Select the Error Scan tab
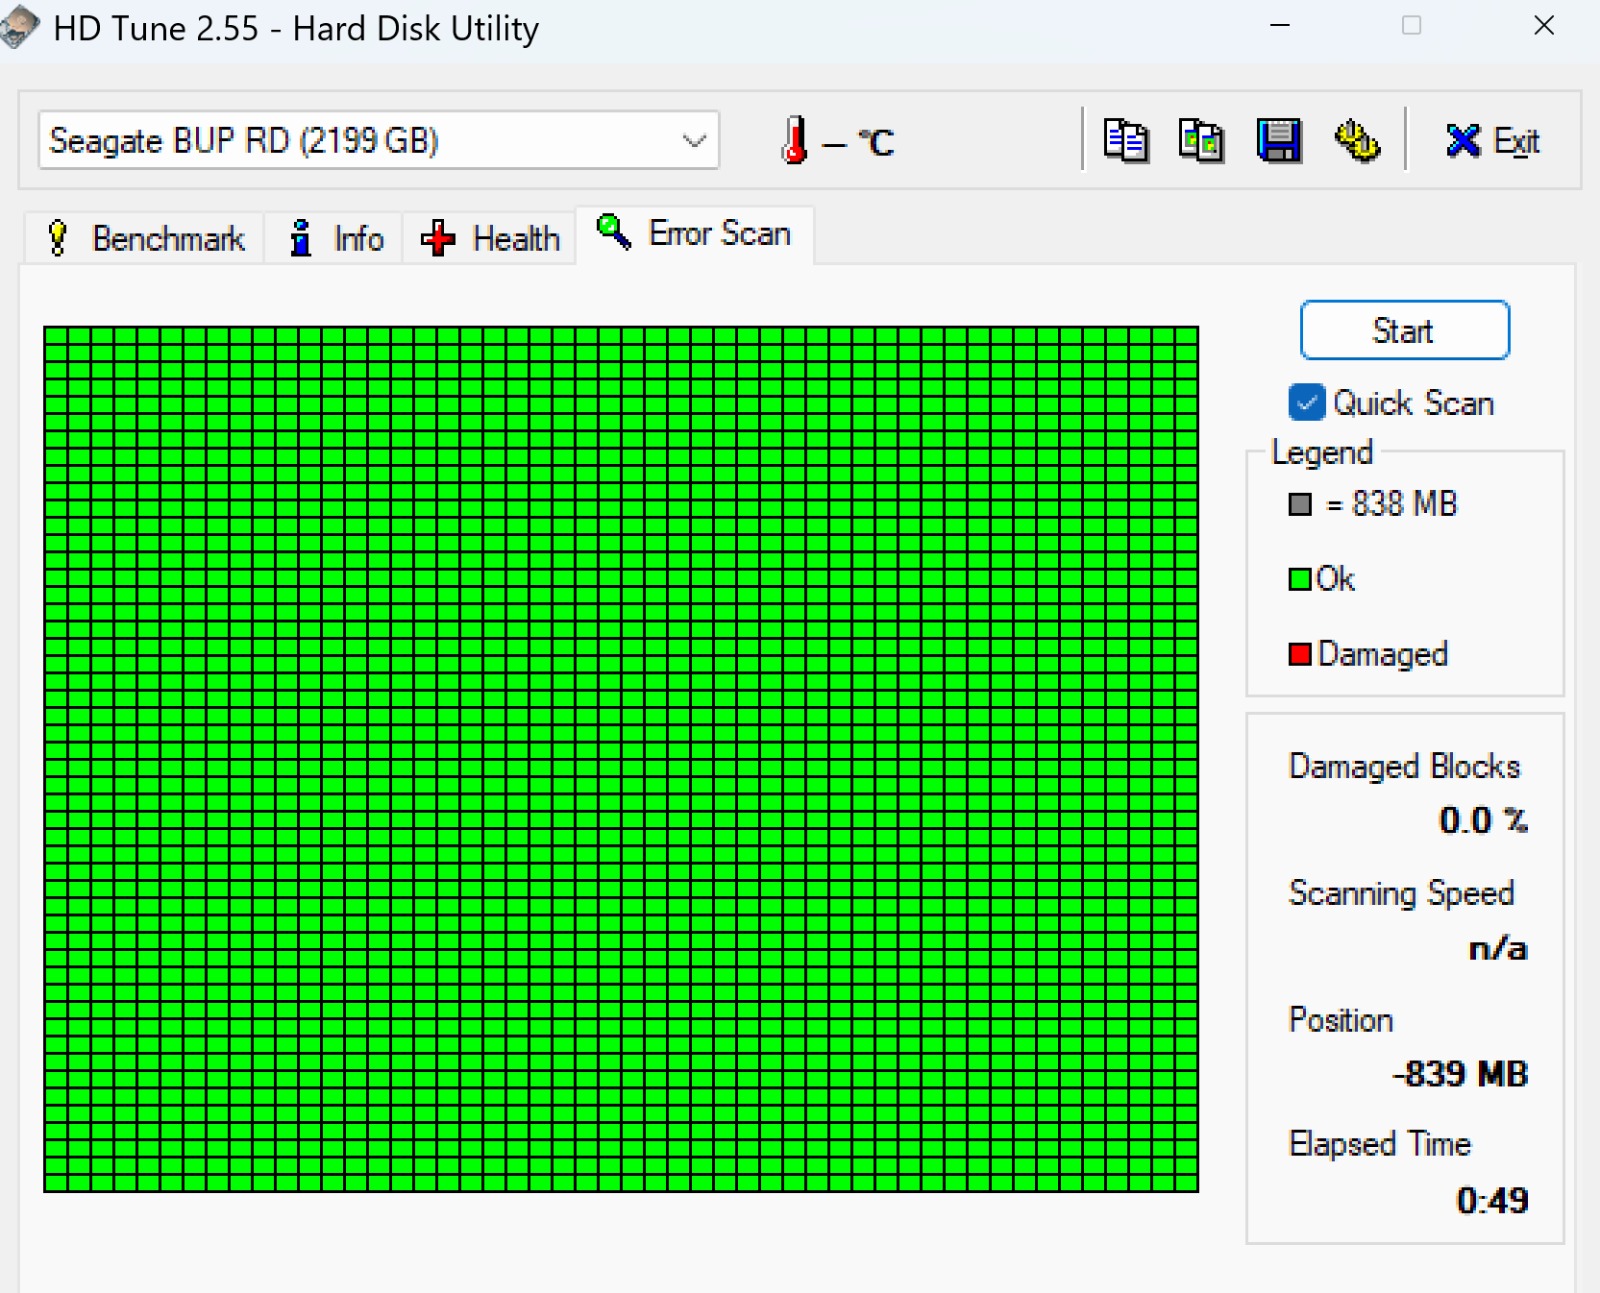 click(694, 234)
